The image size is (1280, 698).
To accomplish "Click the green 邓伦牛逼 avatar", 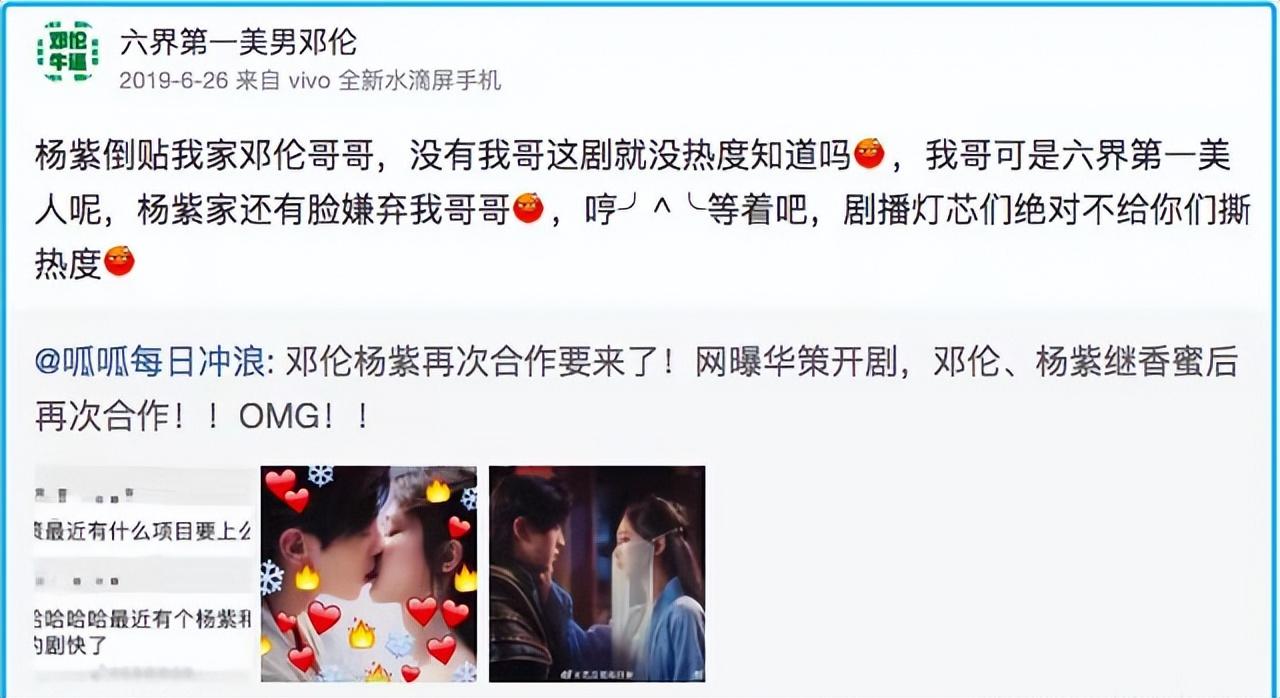I will pyautogui.click(x=68, y=52).
